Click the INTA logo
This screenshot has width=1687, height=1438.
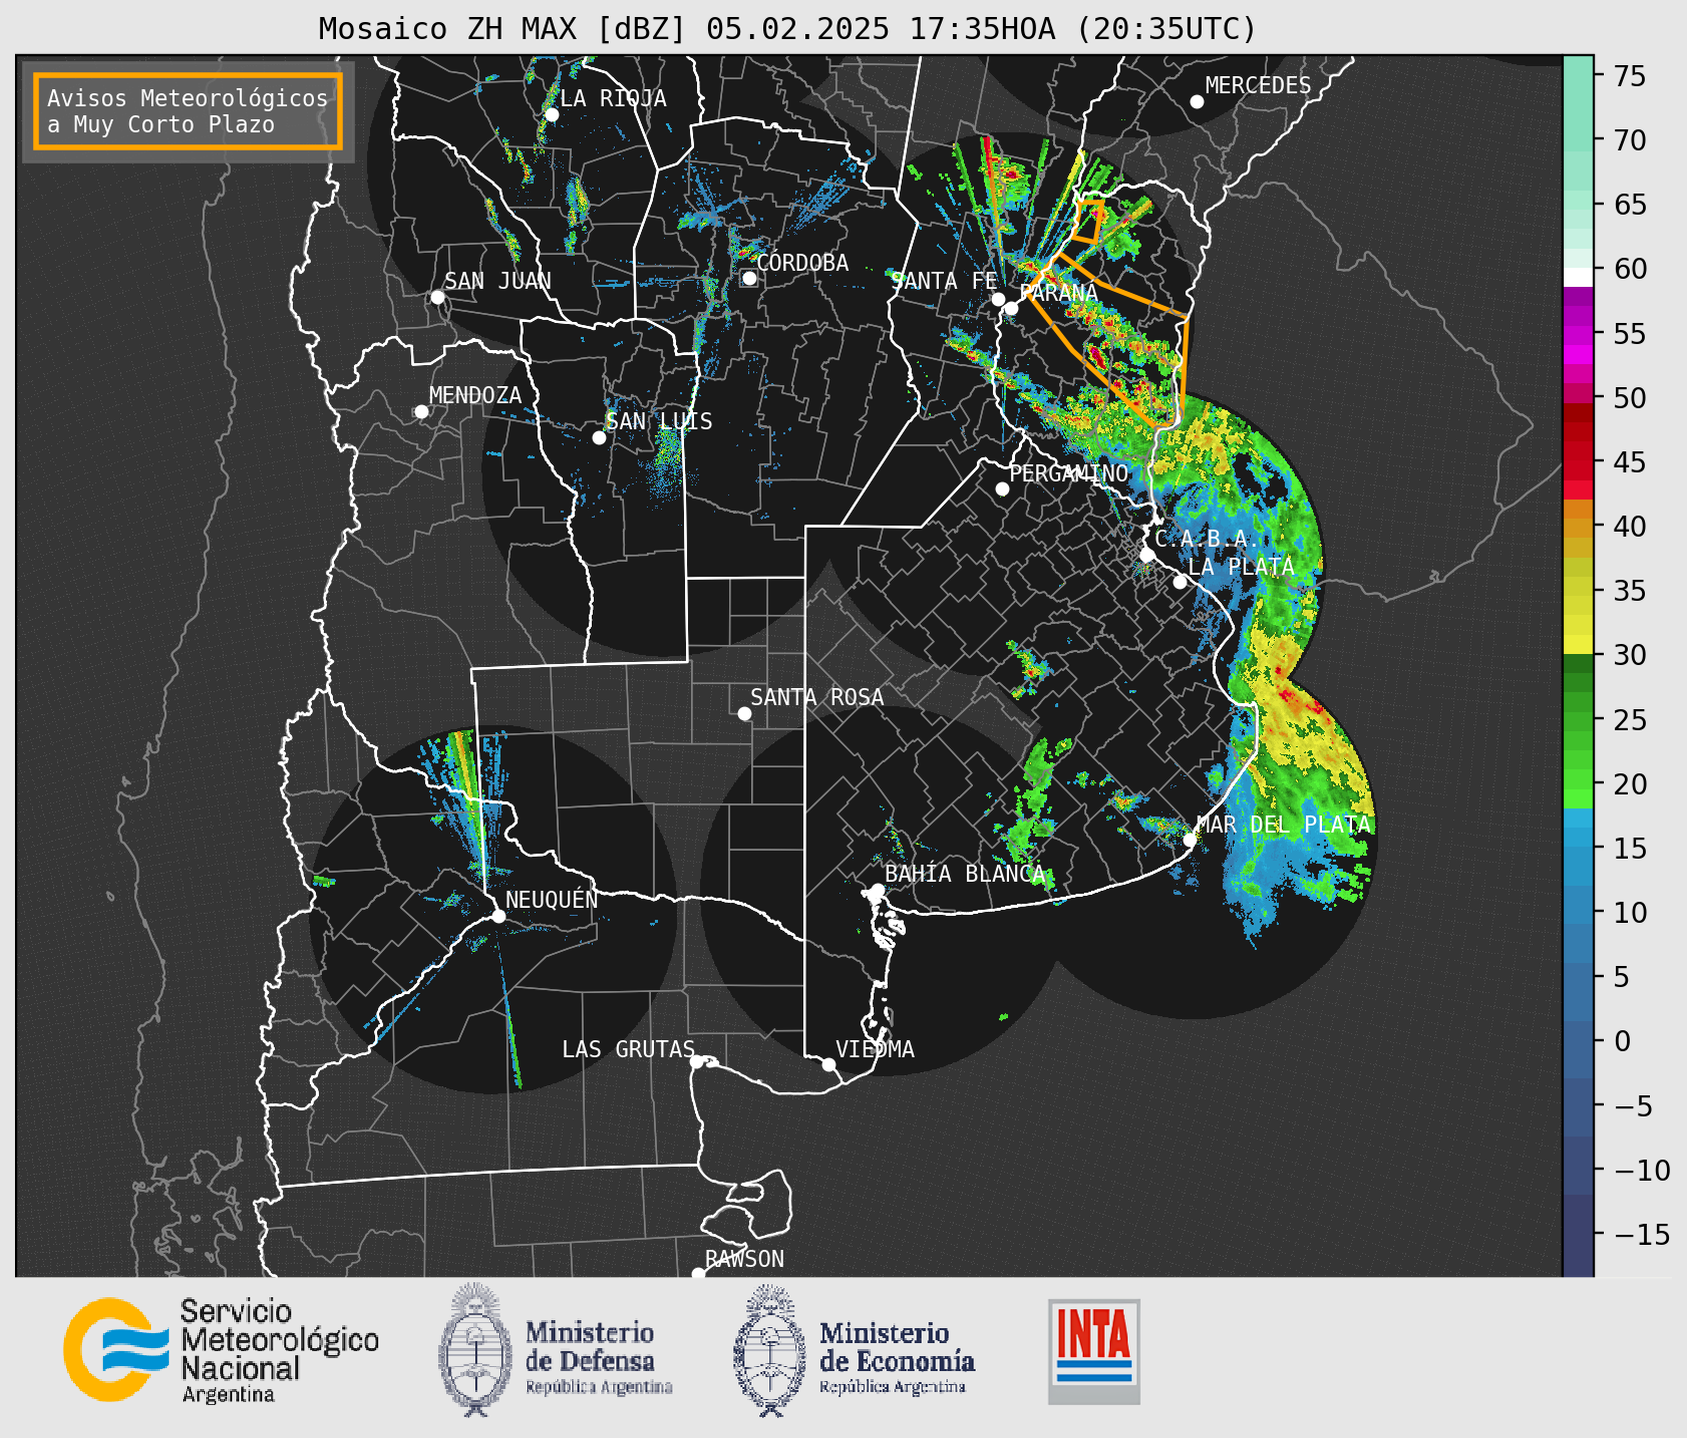coord(1094,1351)
